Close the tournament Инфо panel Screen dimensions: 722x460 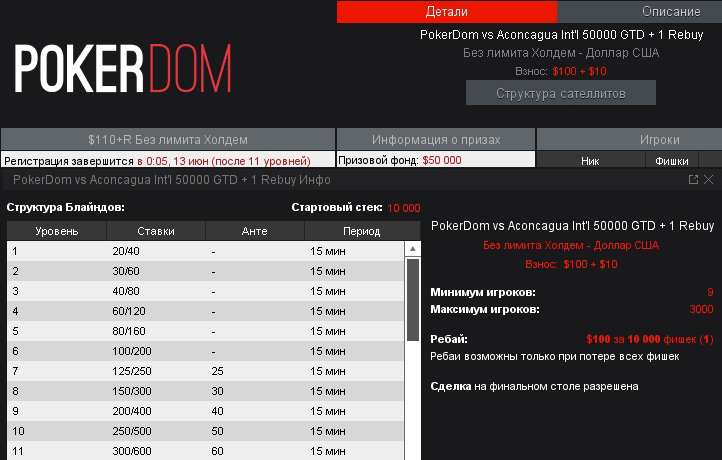[709, 180]
